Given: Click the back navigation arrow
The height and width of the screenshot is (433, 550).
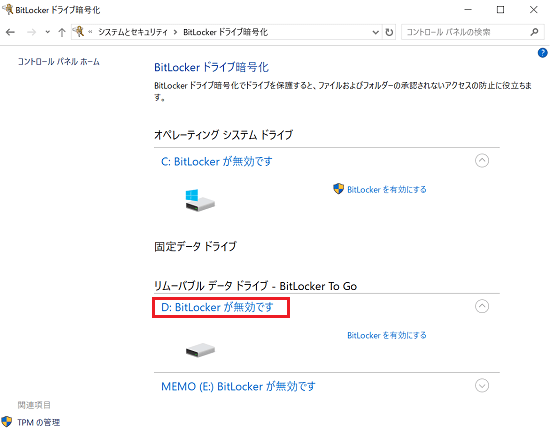Looking at the screenshot, I should (11, 32).
